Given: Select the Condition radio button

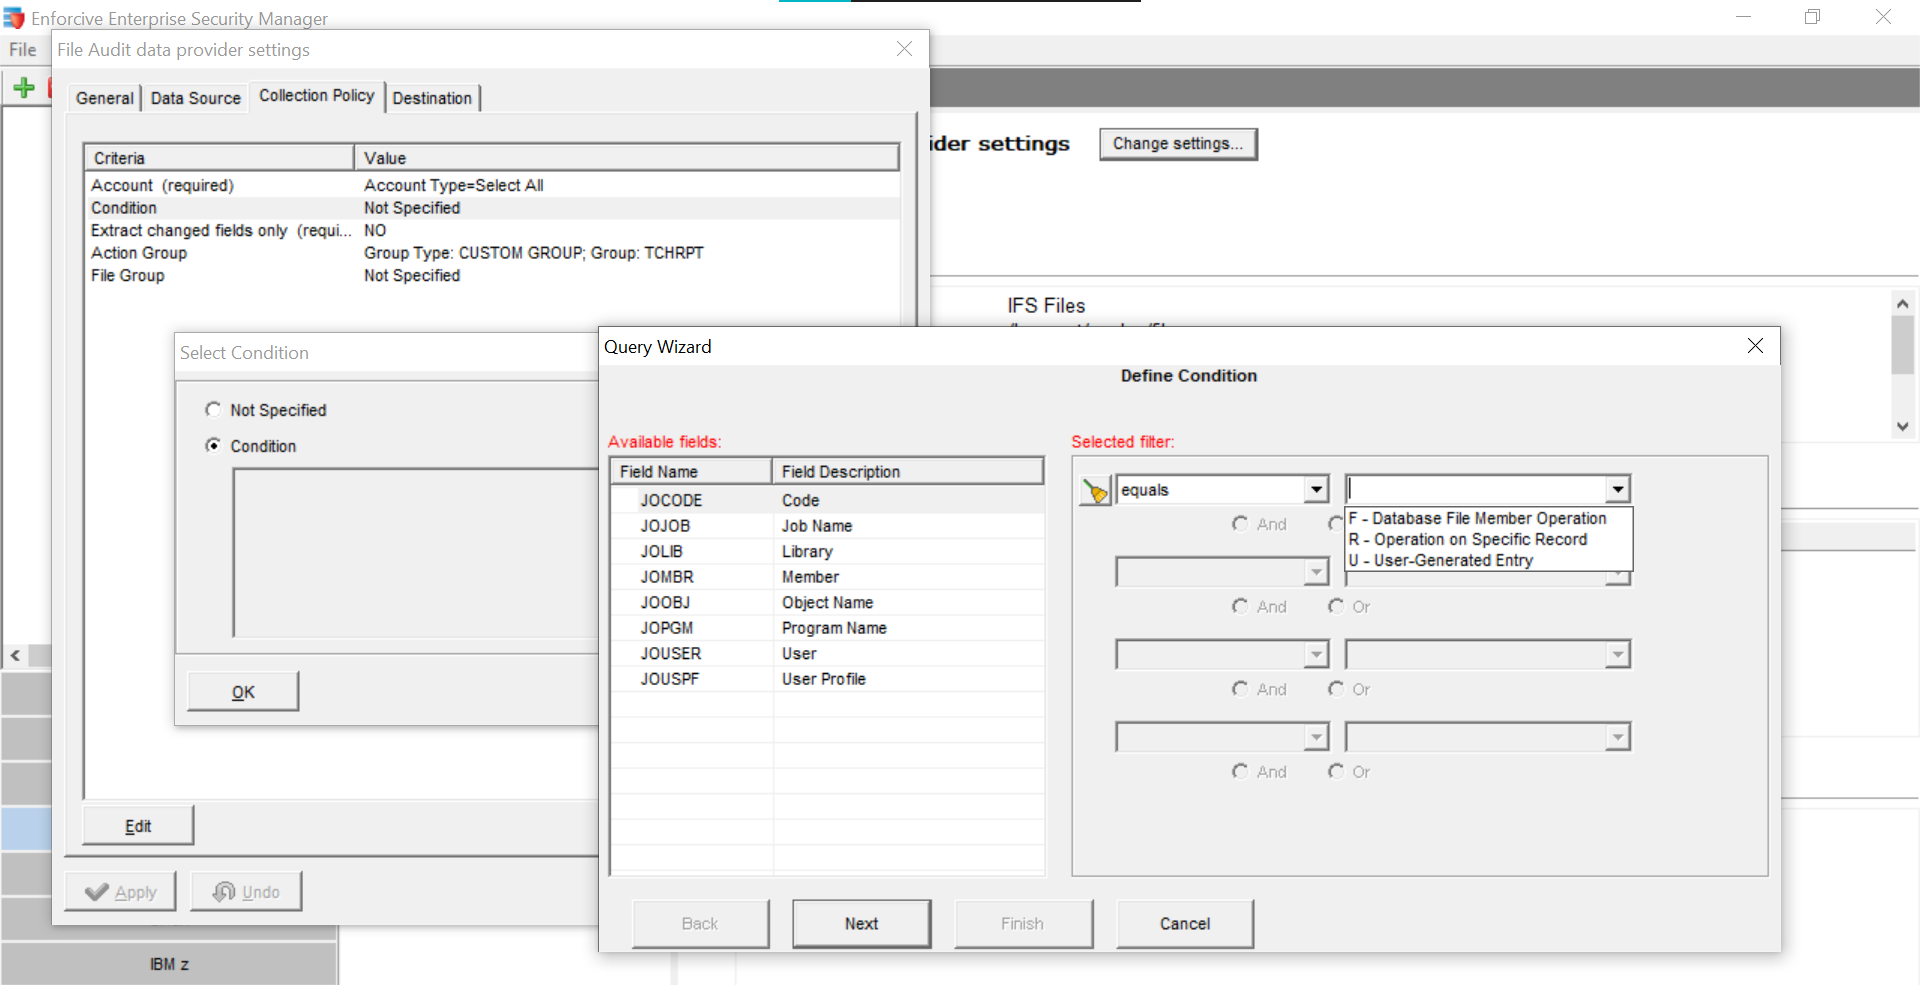Looking at the screenshot, I should (212, 445).
